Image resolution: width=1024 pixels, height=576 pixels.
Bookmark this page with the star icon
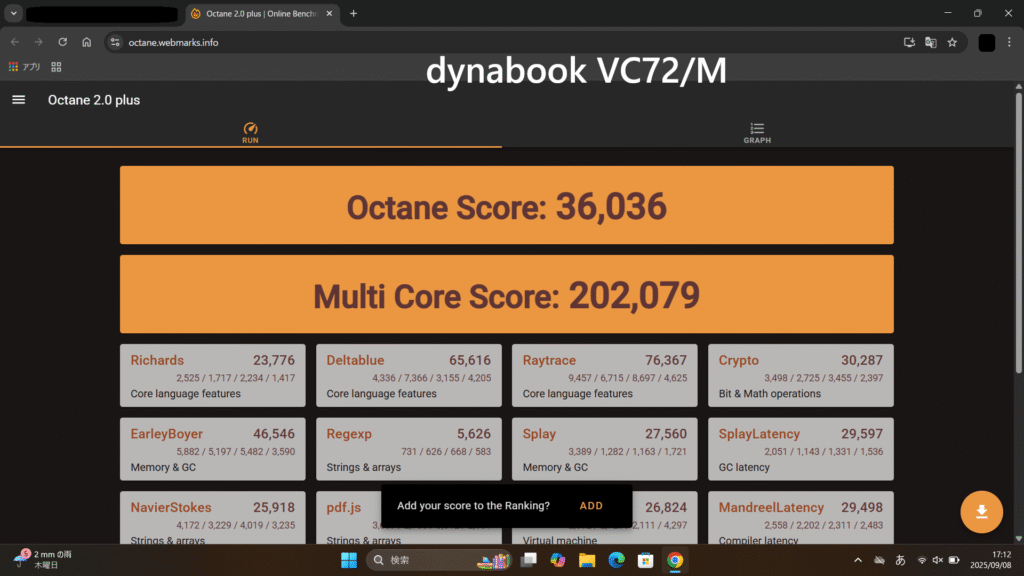(952, 42)
